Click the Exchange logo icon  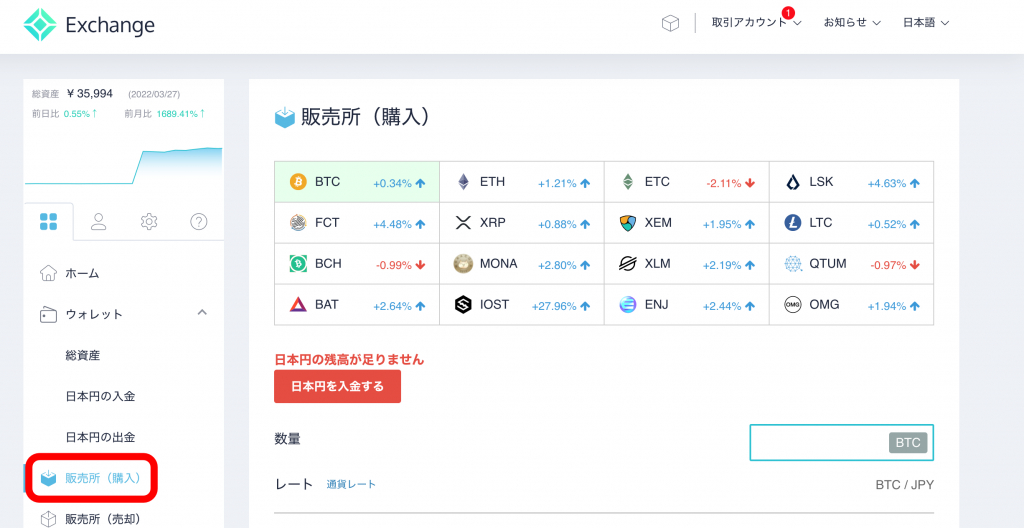pos(41,25)
